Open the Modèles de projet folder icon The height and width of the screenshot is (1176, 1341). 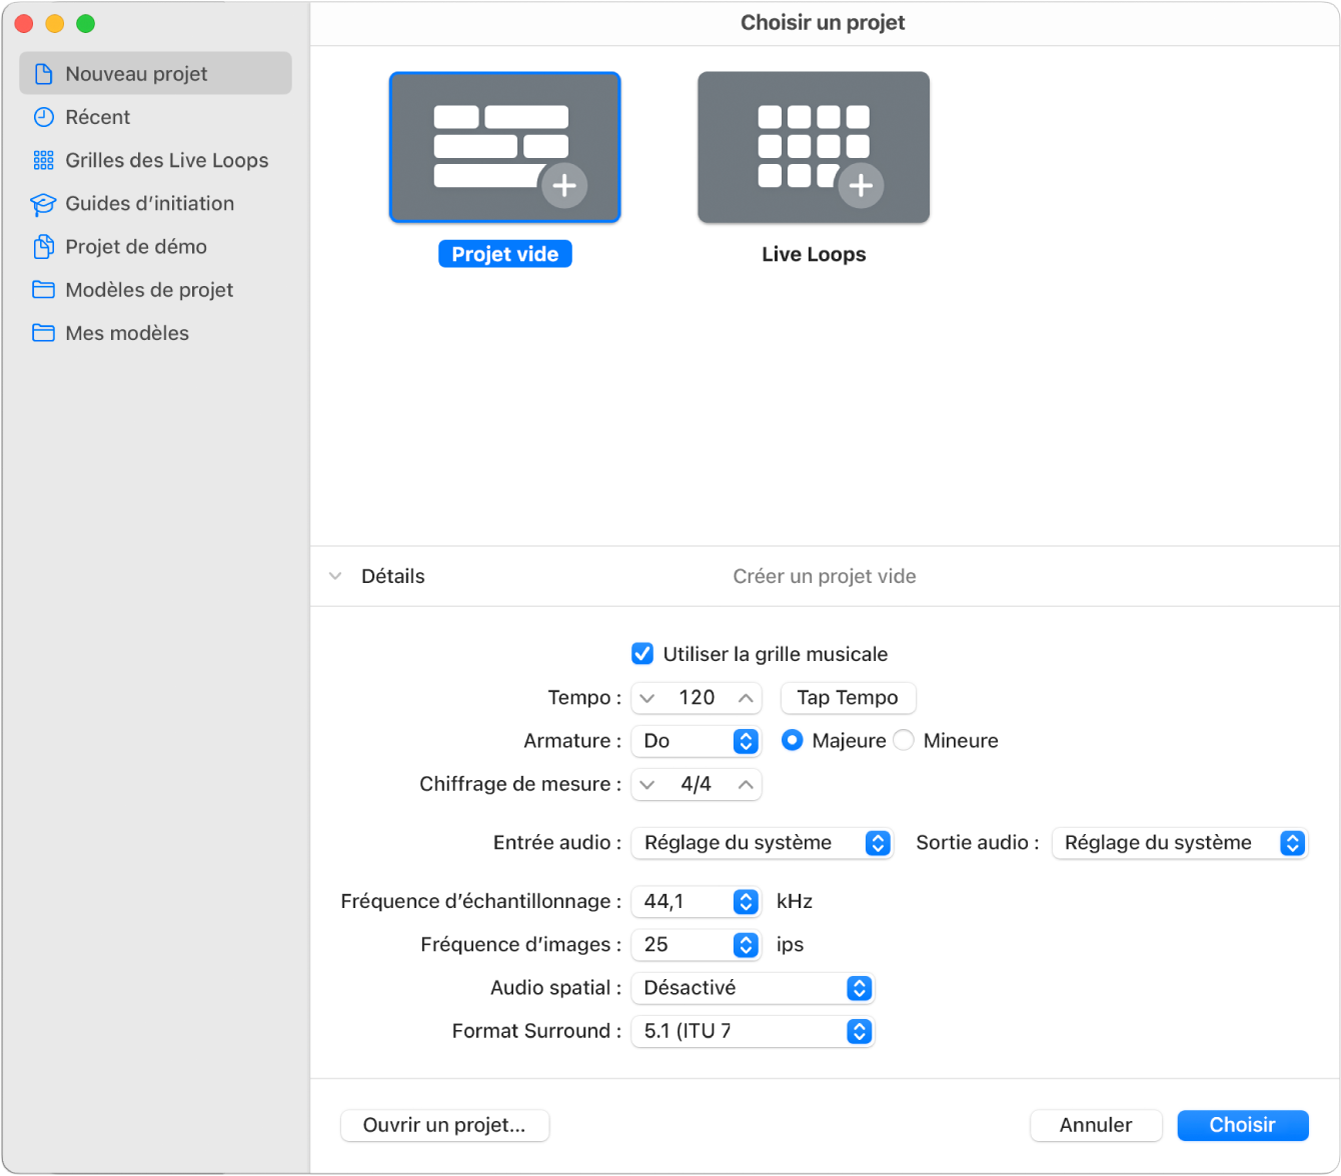coord(44,290)
